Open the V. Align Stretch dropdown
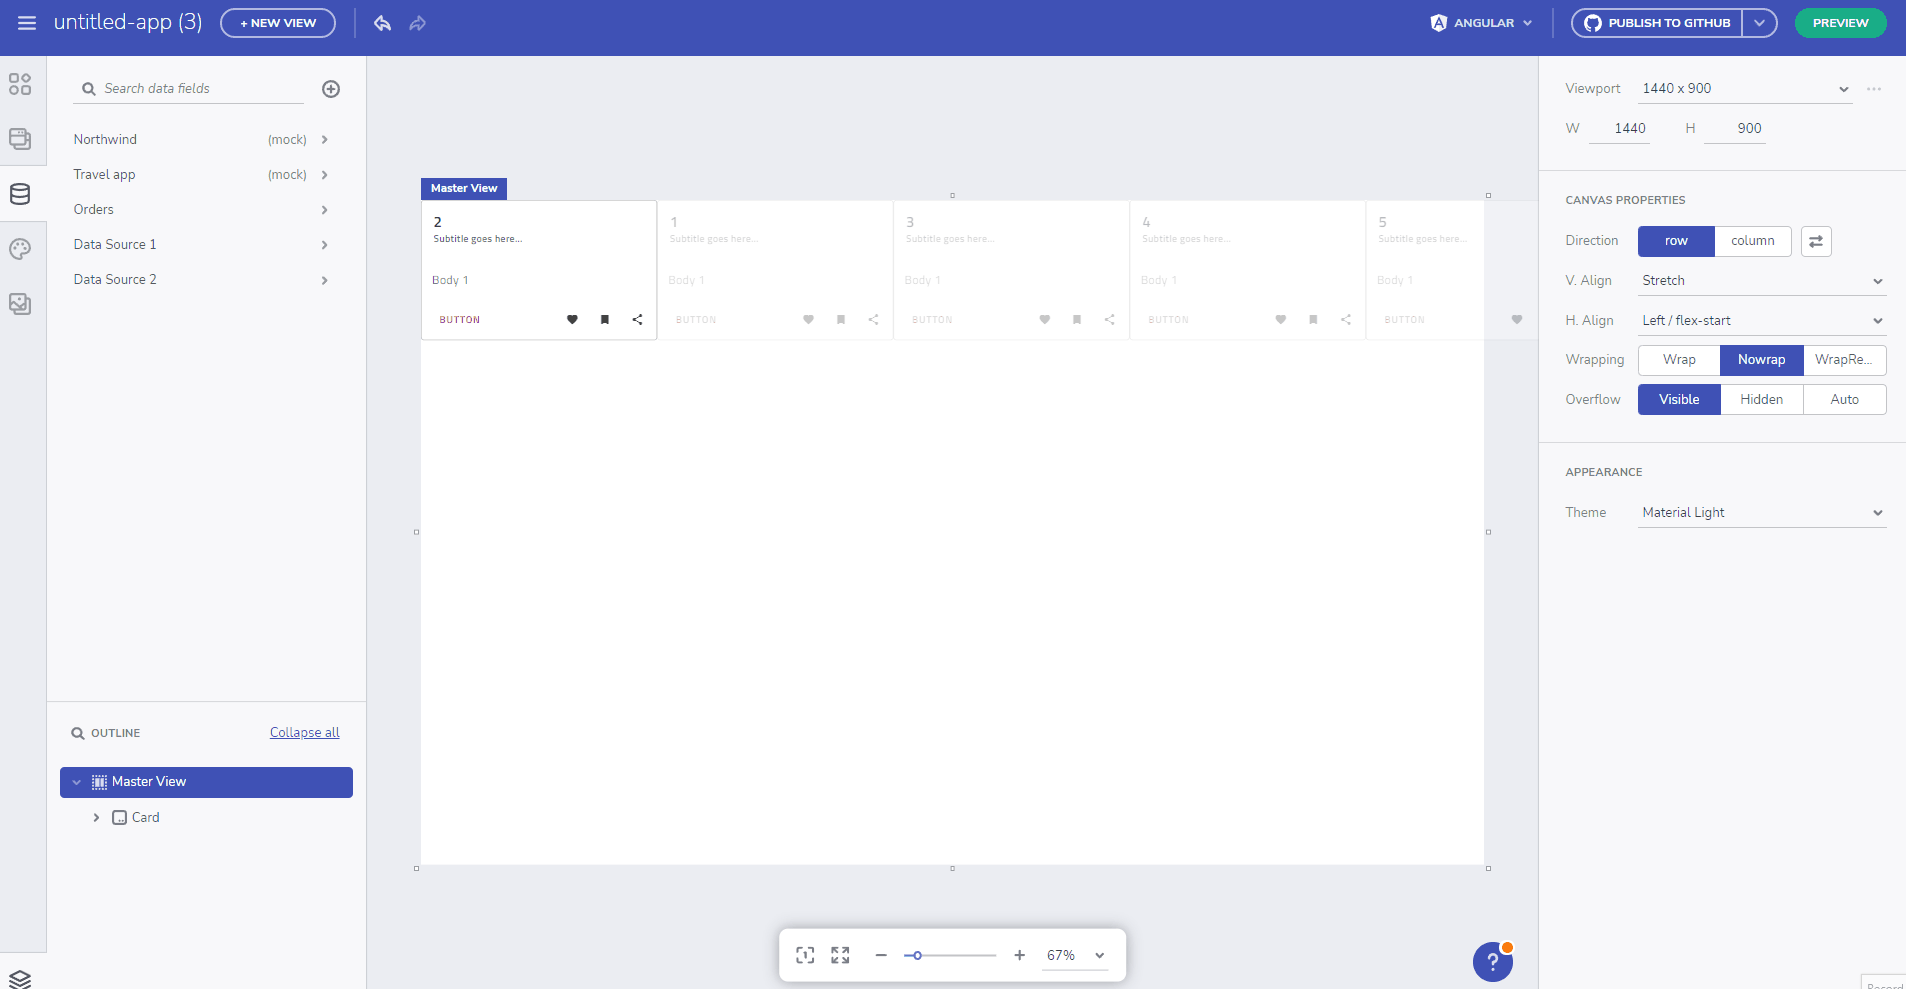Image resolution: width=1906 pixels, height=989 pixels. coord(1761,281)
